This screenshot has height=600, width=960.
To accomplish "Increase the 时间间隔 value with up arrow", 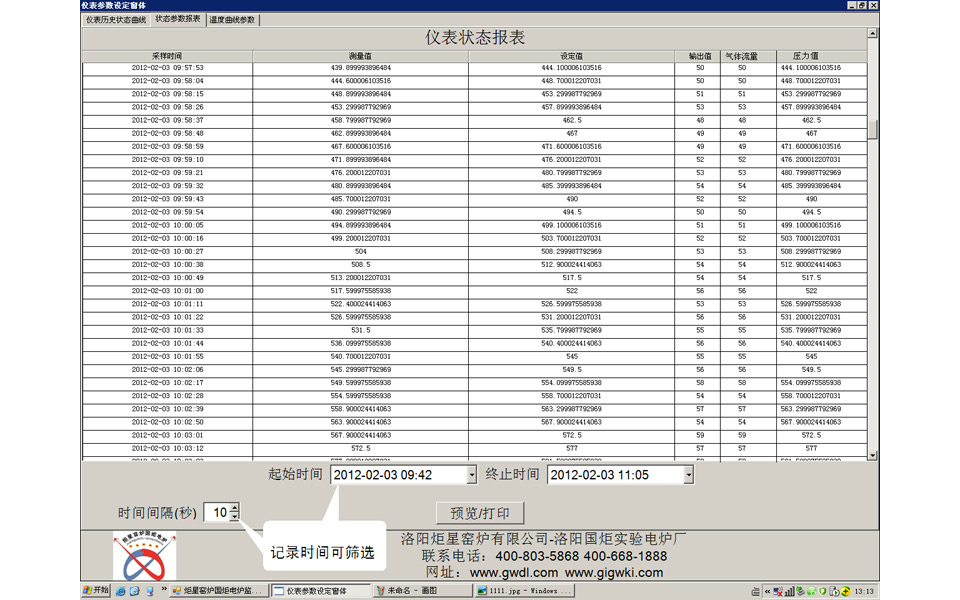I will pyautogui.click(x=234, y=508).
